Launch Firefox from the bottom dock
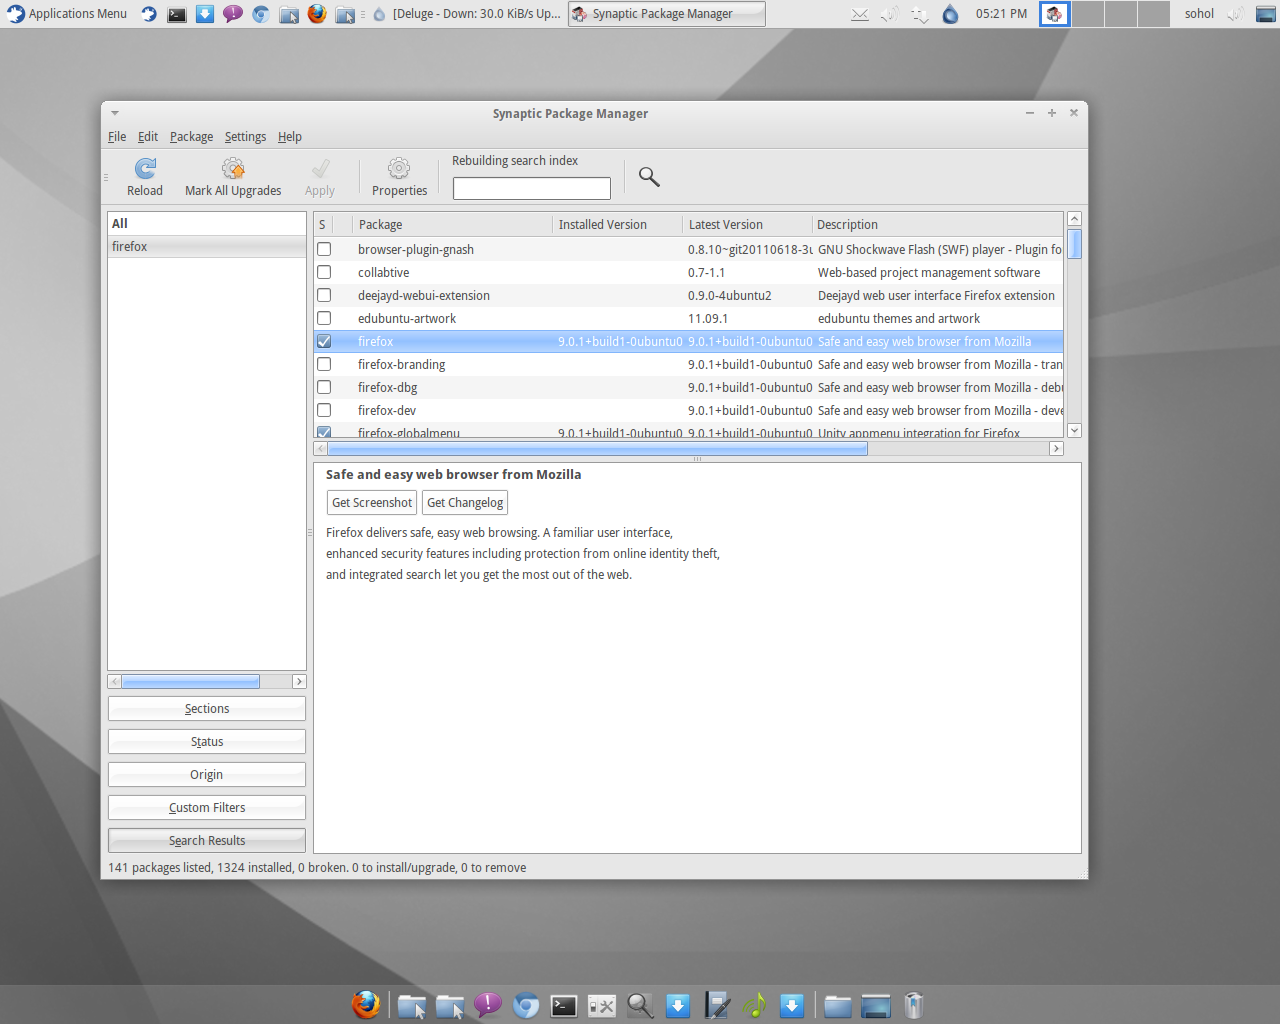The width and height of the screenshot is (1280, 1024). click(x=366, y=1004)
